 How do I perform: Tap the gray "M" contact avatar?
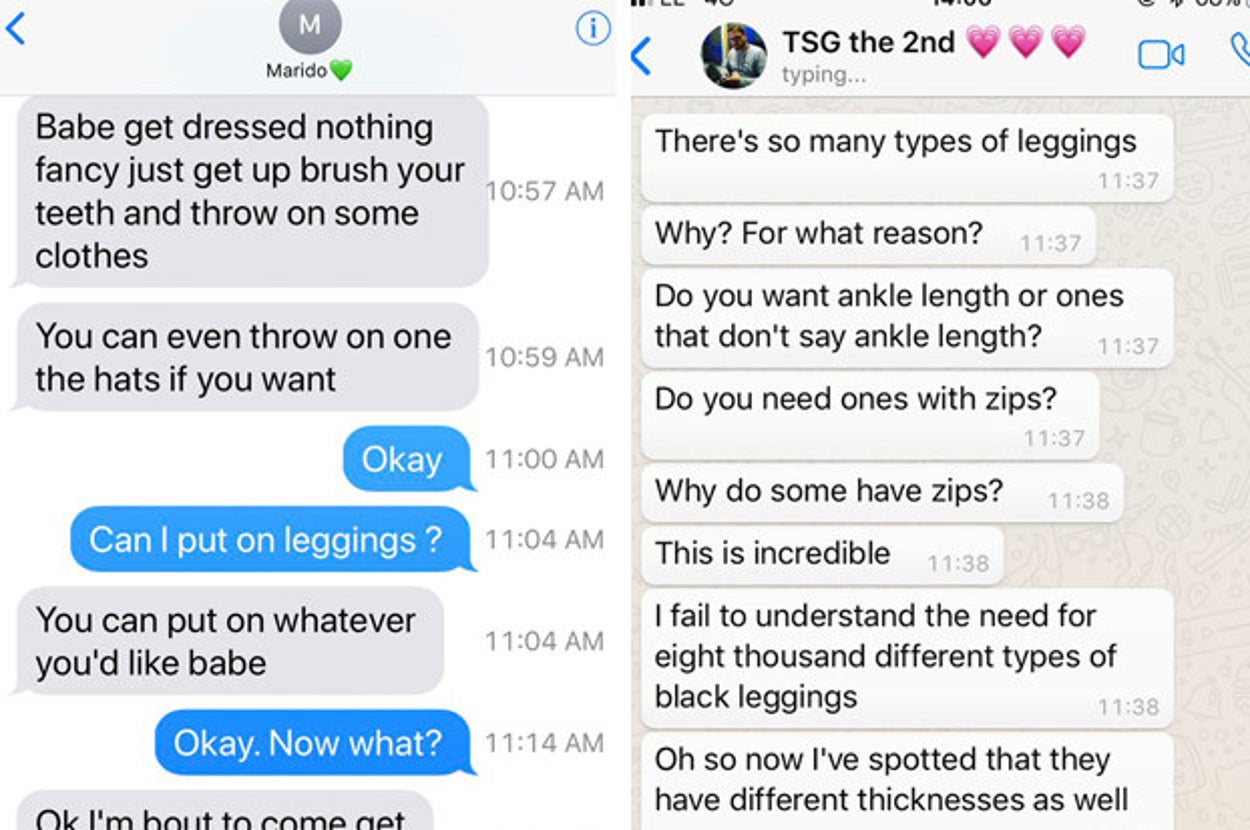pyautogui.click(x=310, y=26)
